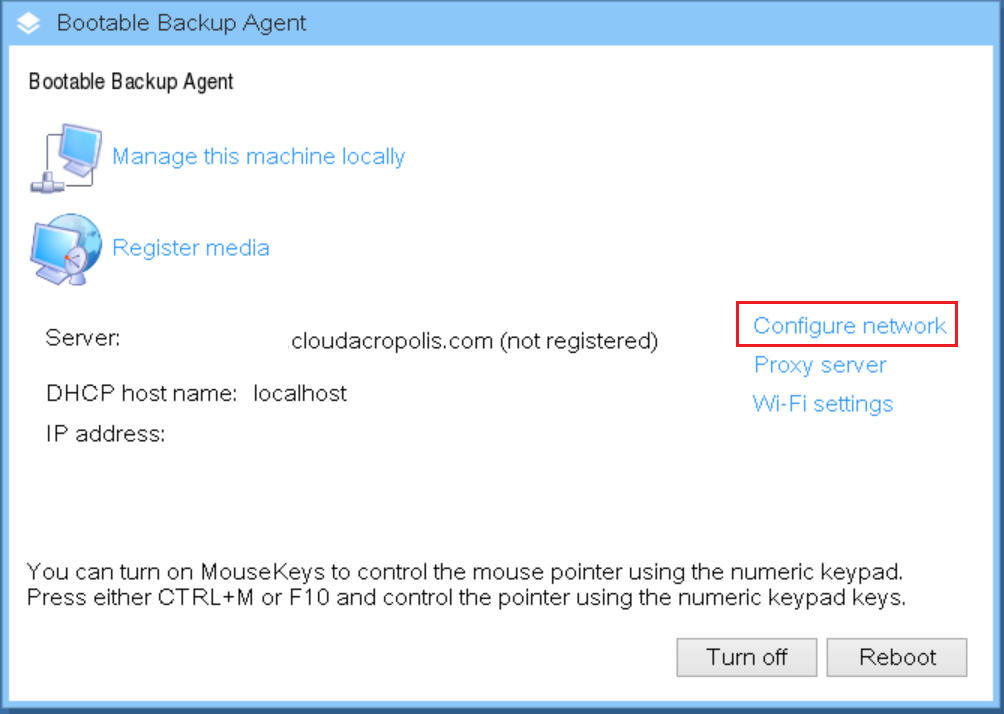Click the Turn off button

(747, 657)
